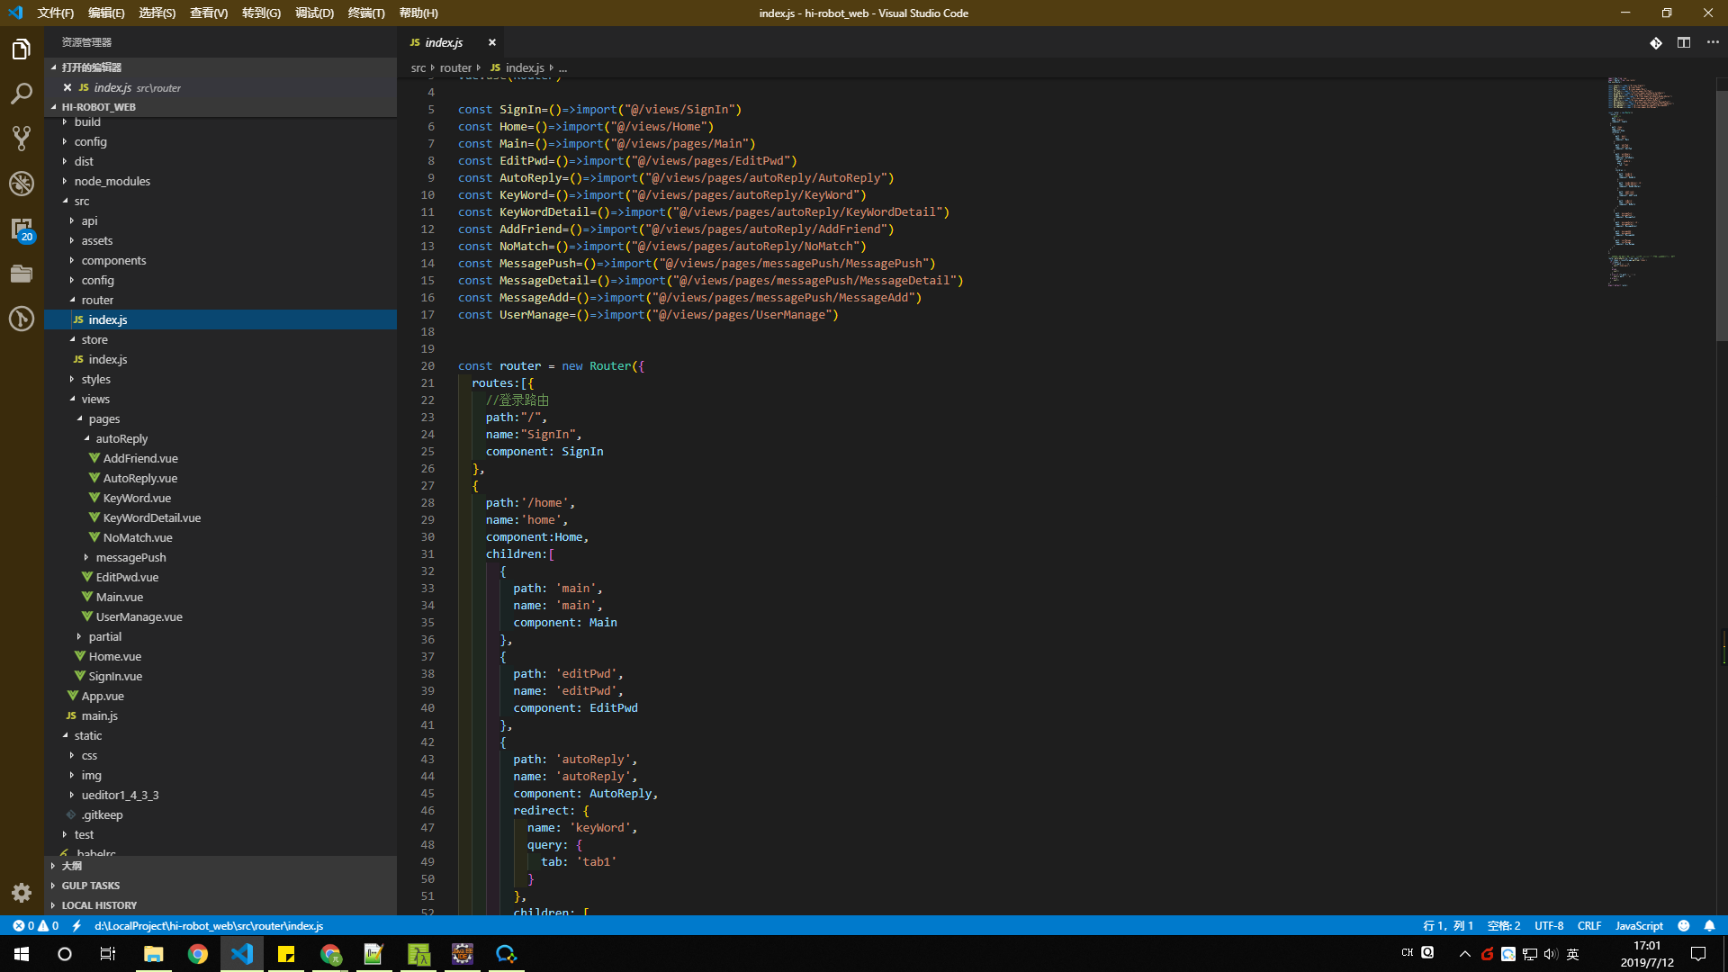Change indentation via 空格: 2 status item
This screenshot has width=1728, height=972.
point(1503,926)
